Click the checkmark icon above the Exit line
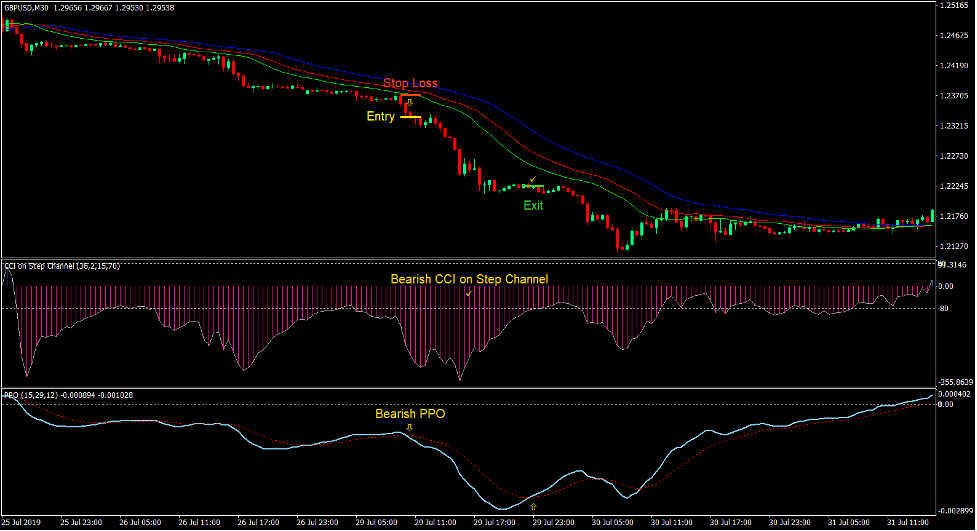The width and height of the screenshot is (977, 531). click(x=533, y=179)
